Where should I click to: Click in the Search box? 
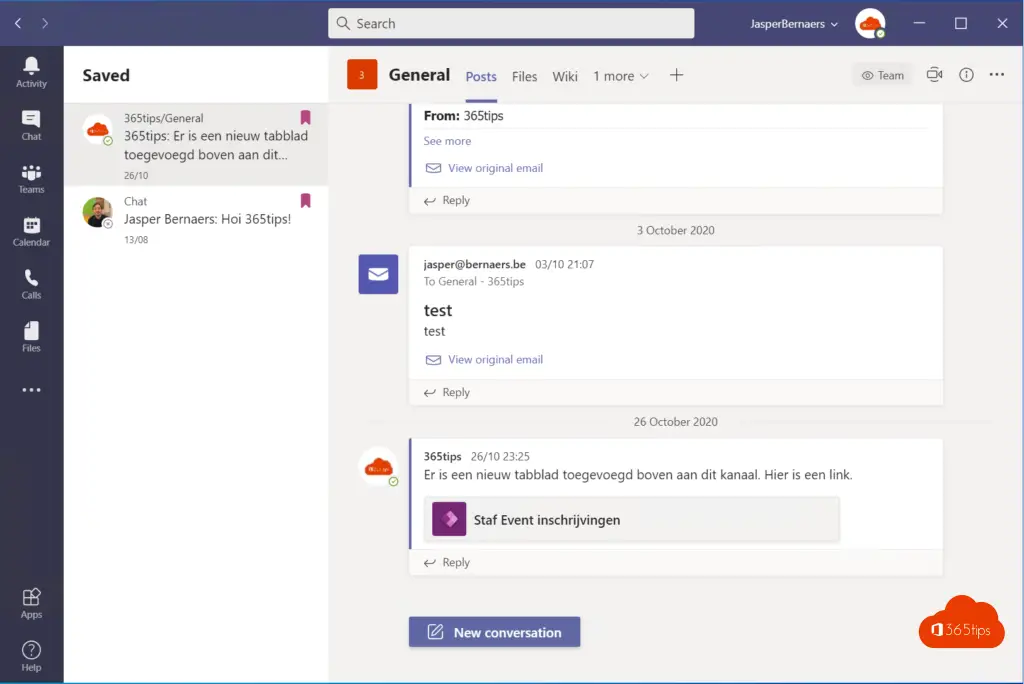click(x=511, y=23)
